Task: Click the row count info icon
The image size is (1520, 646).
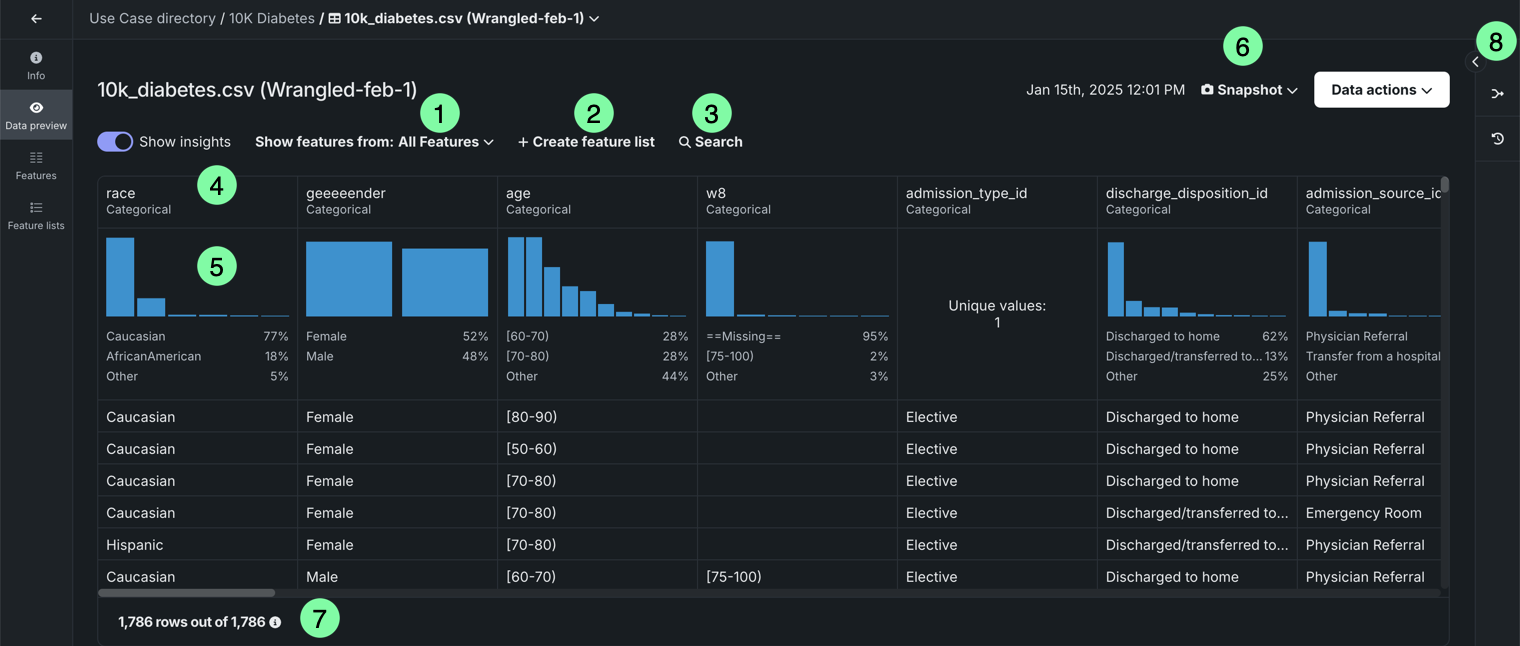Action: point(275,622)
